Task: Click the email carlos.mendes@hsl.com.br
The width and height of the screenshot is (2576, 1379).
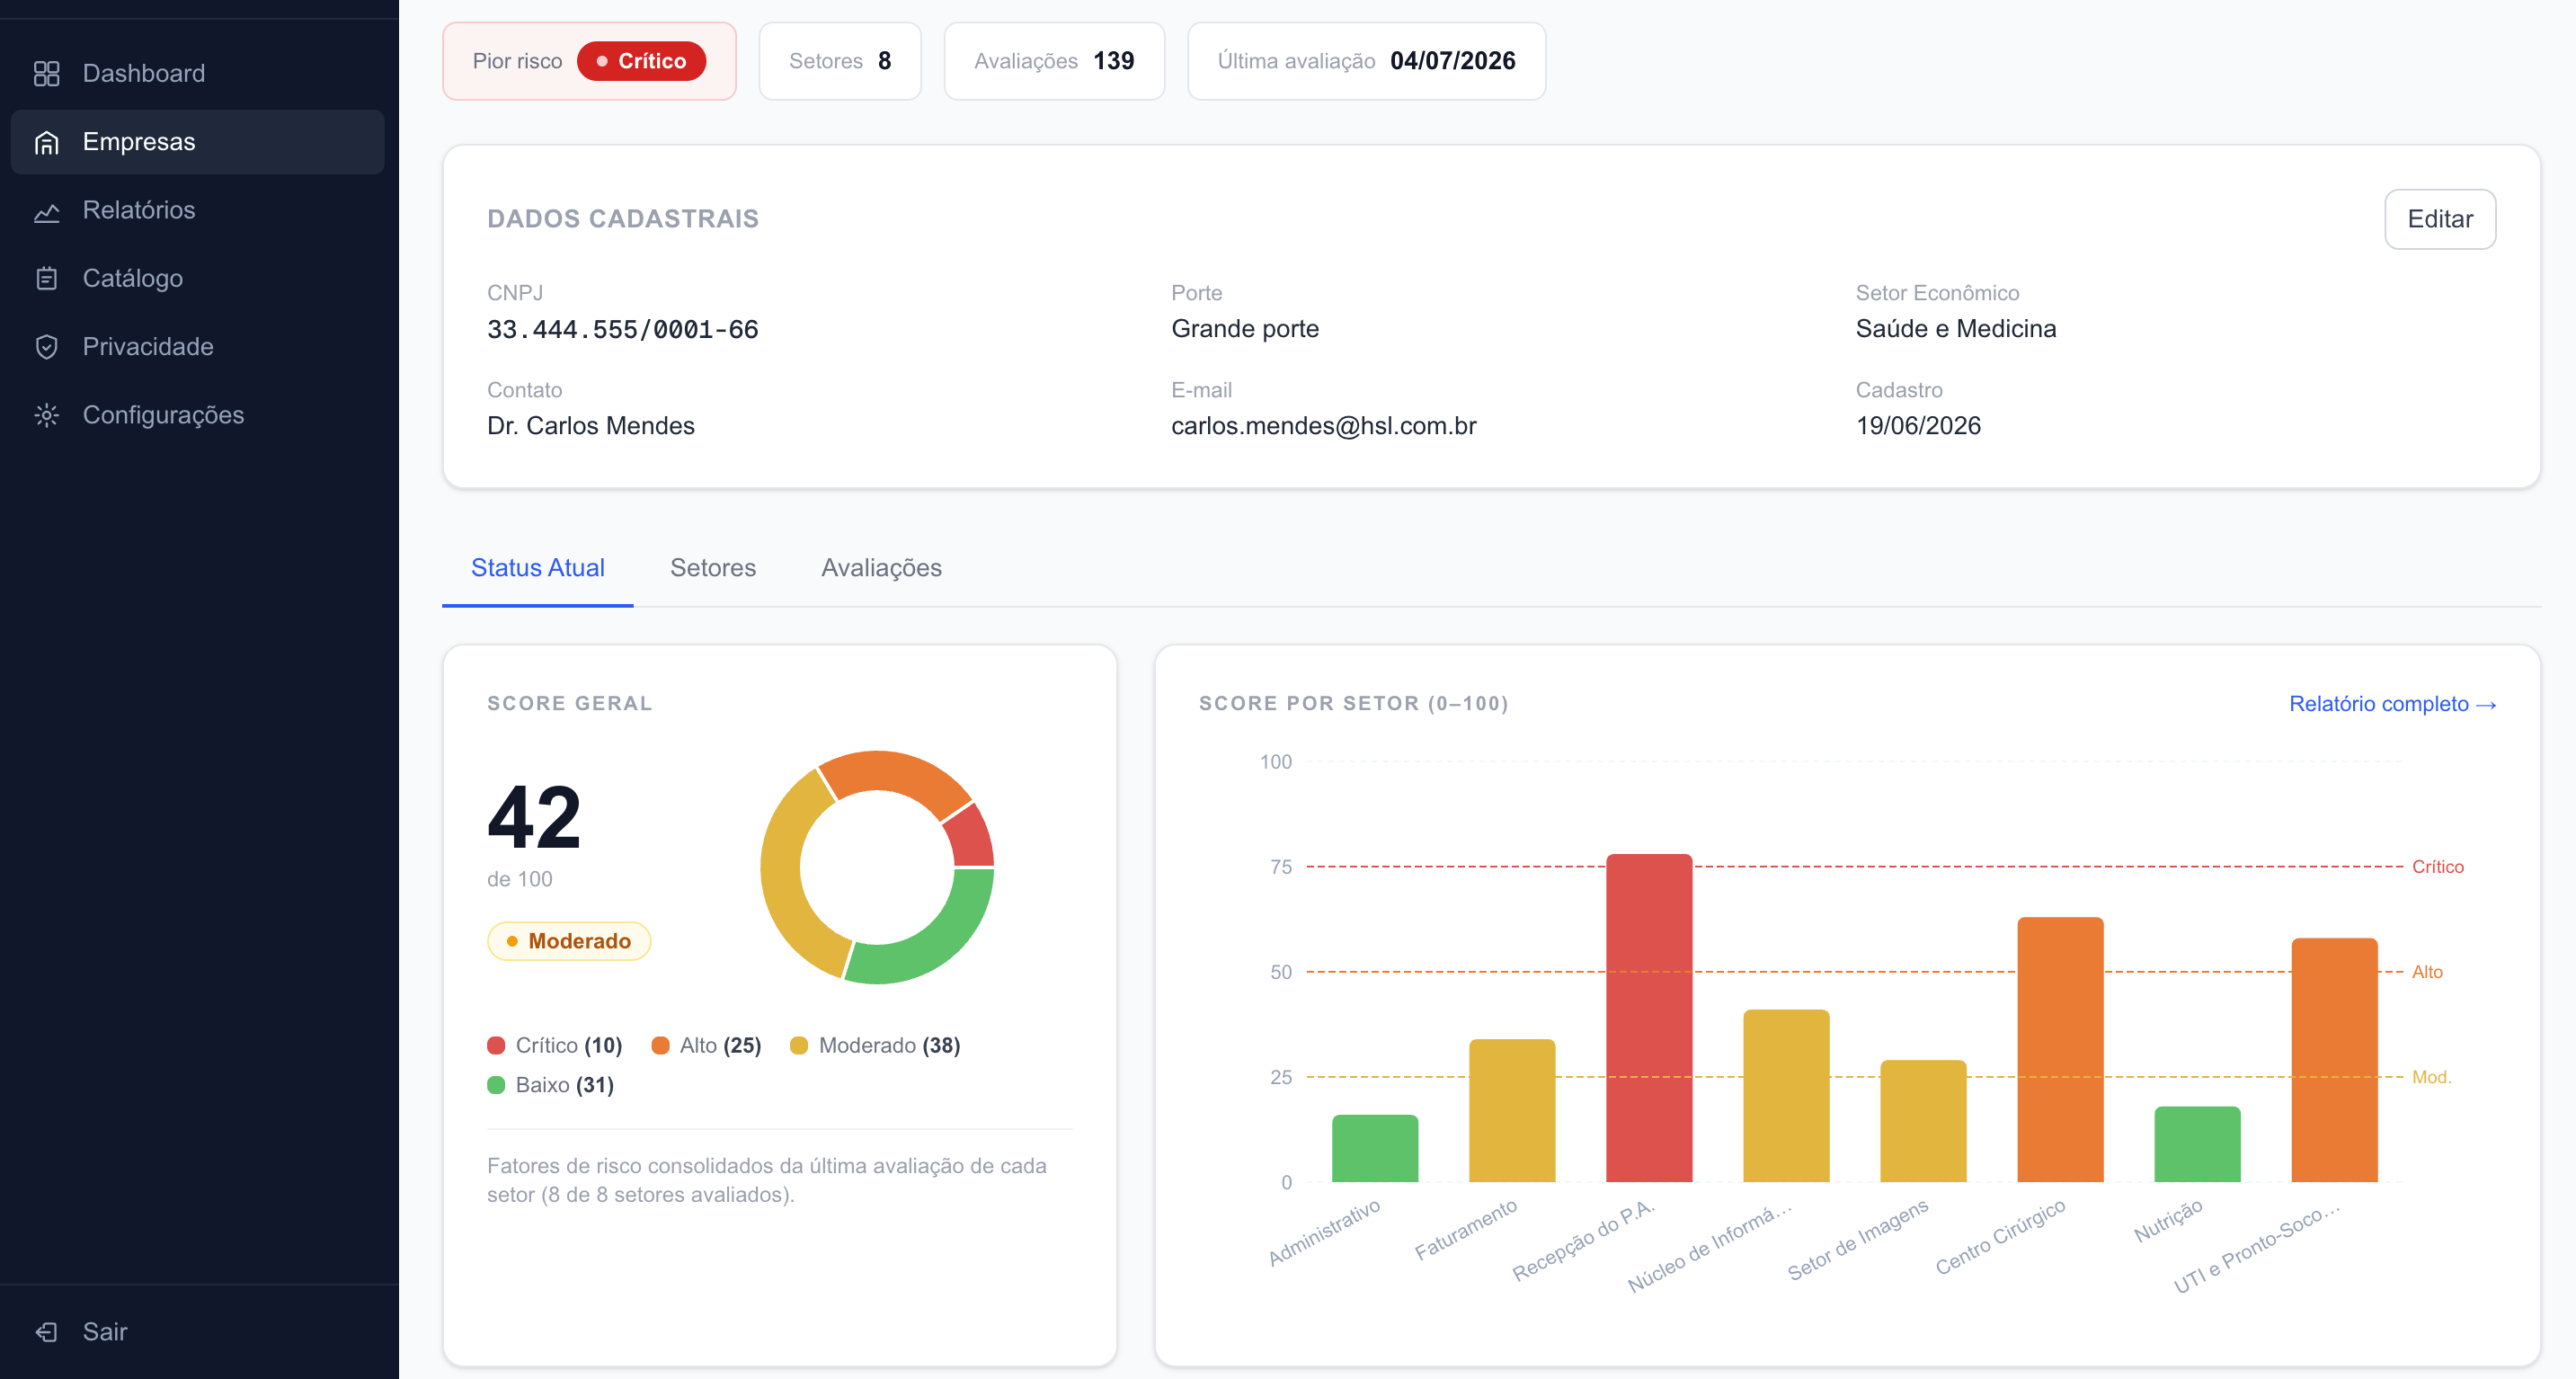Action: [1323, 426]
